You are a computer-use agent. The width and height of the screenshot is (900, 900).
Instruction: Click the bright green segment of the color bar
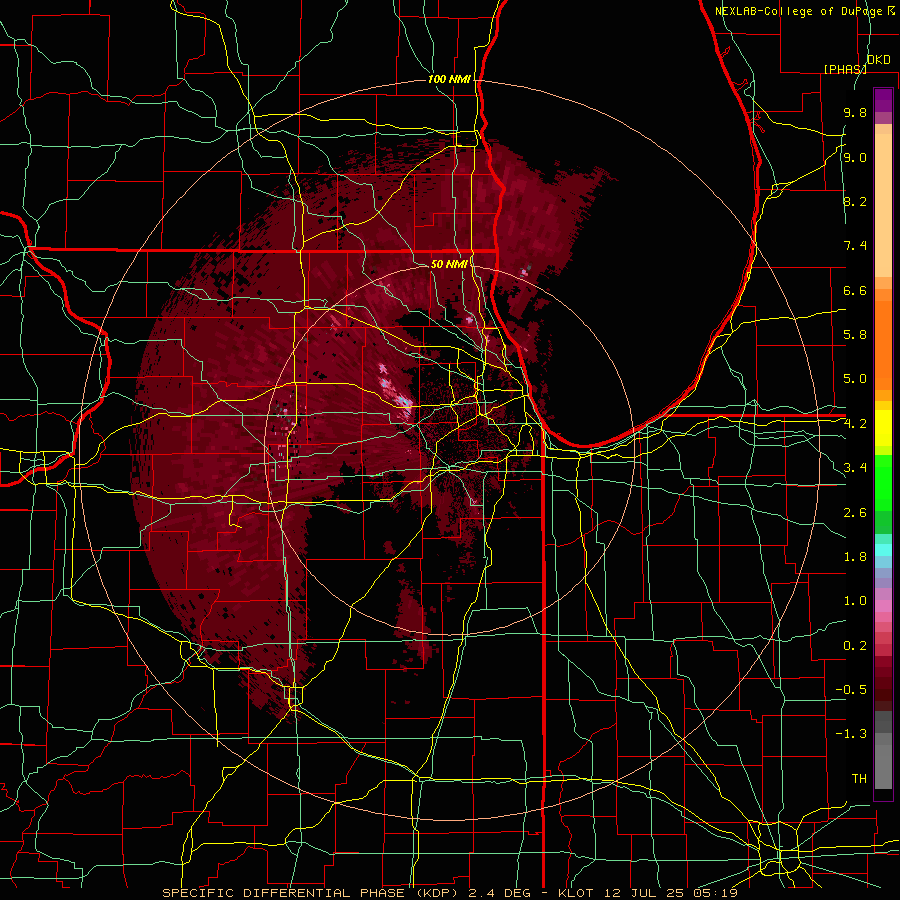pyautogui.click(x=883, y=481)
